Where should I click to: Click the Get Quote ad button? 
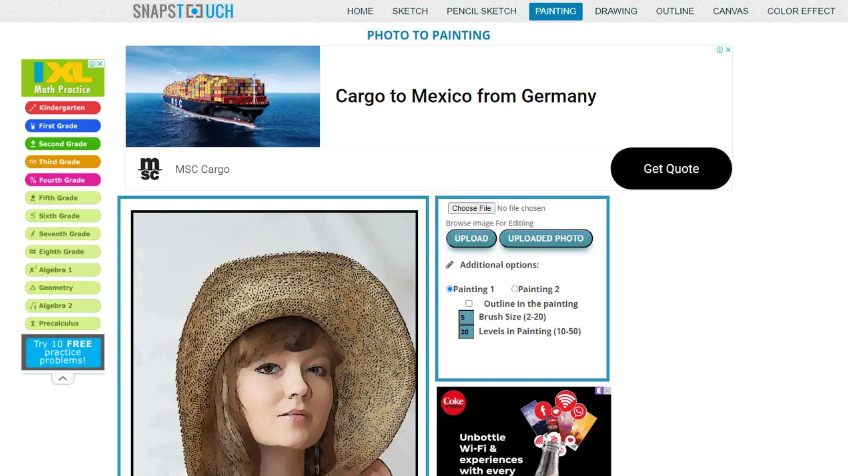(671, 169)
